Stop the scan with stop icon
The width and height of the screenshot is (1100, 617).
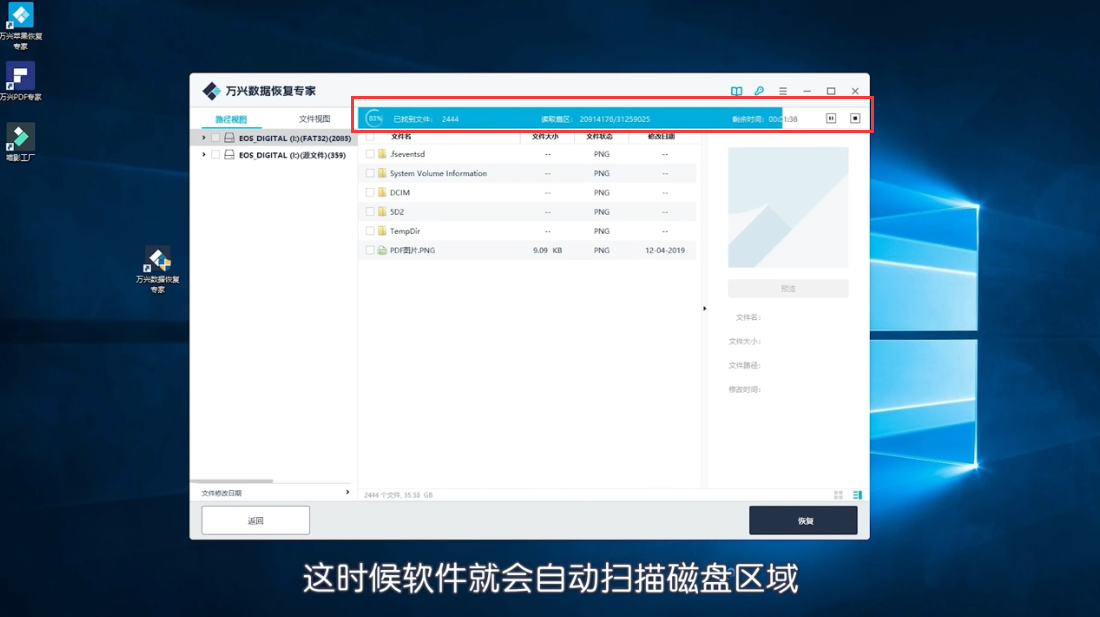[x=855, y=116]
